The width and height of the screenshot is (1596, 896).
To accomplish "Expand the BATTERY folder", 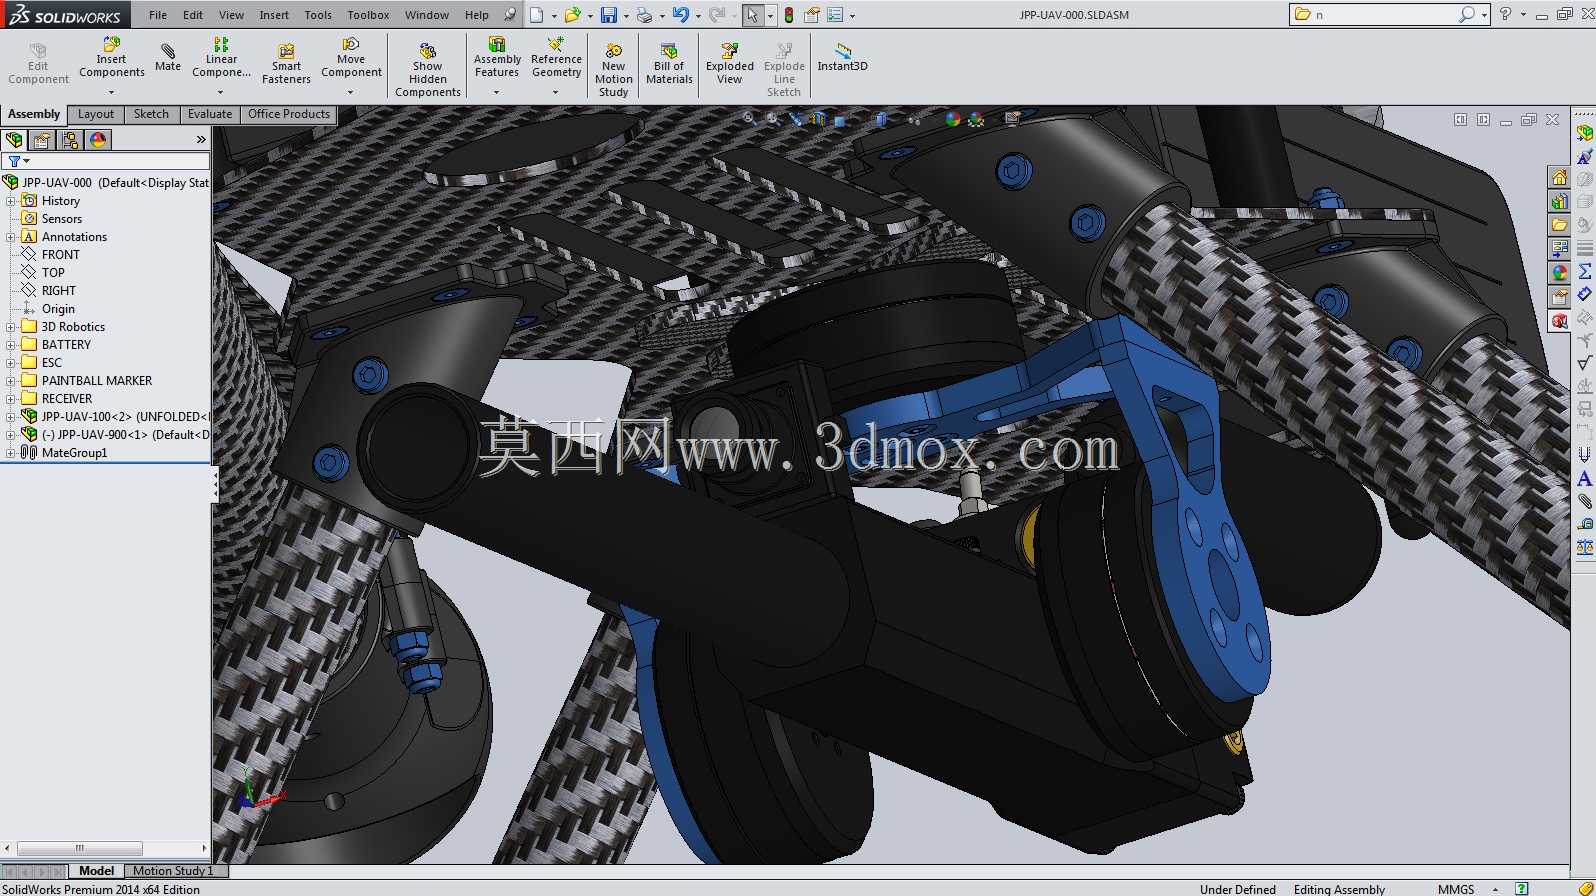I will [11, 345].
